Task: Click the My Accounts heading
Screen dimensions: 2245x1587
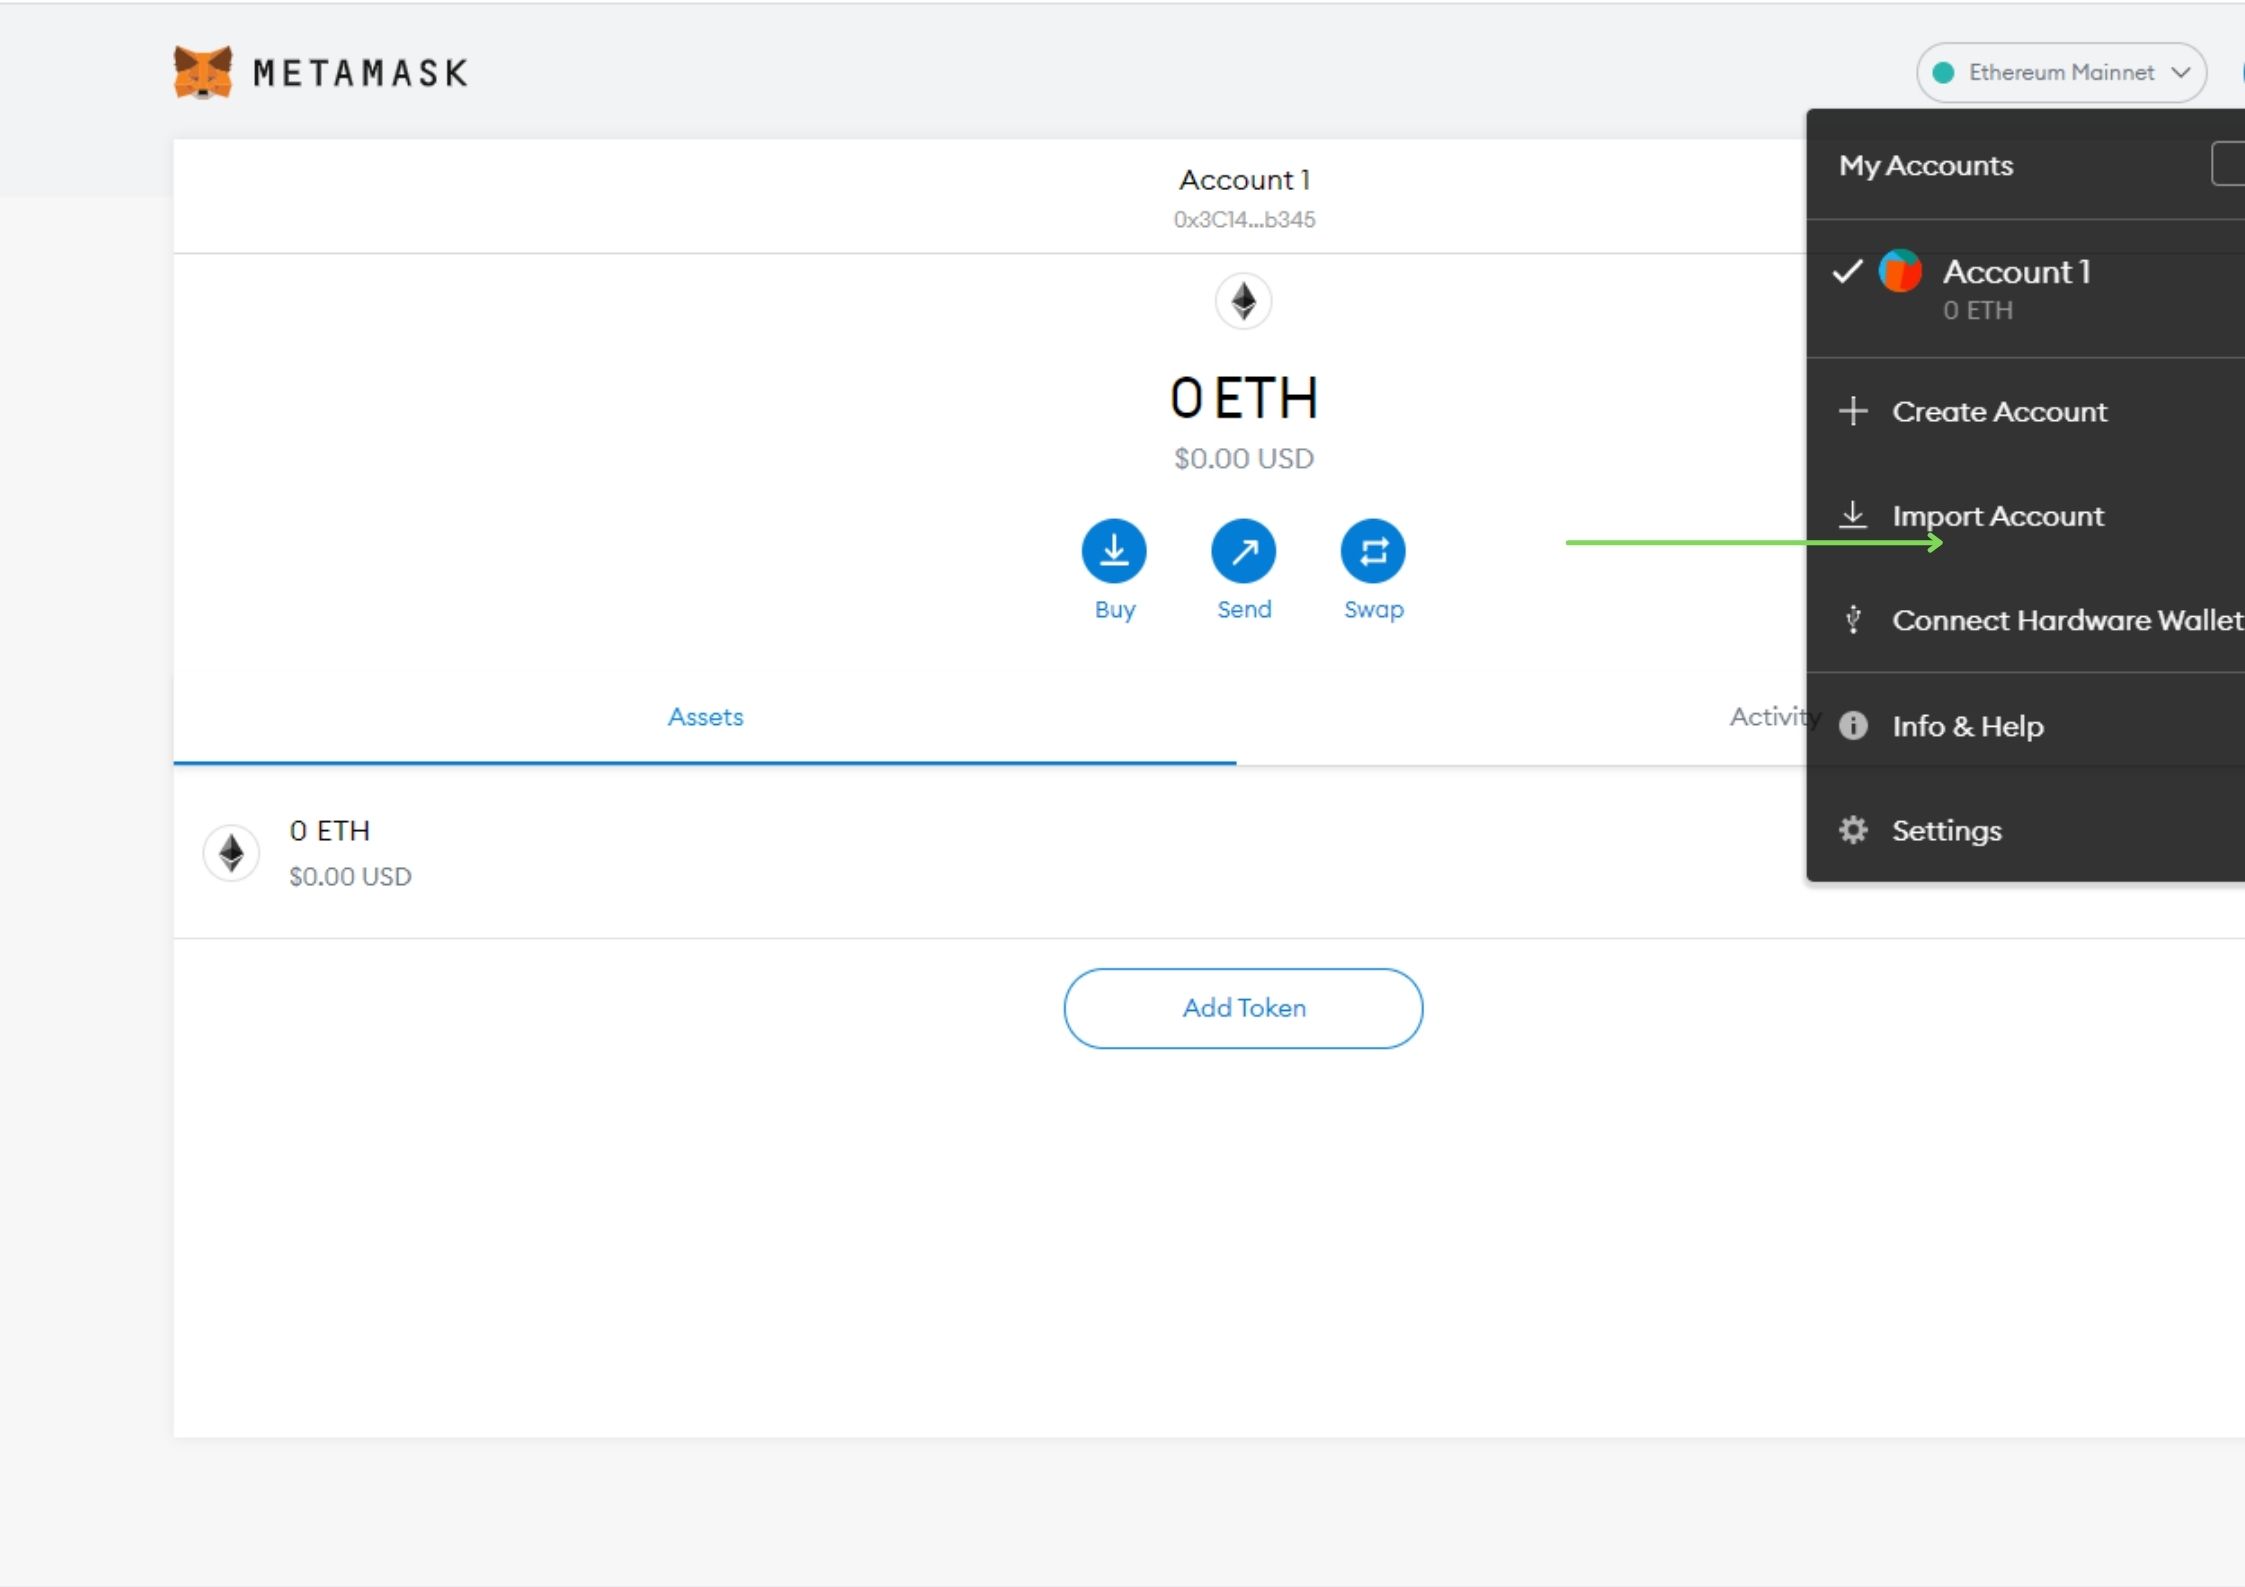Action: [1926, 166]
